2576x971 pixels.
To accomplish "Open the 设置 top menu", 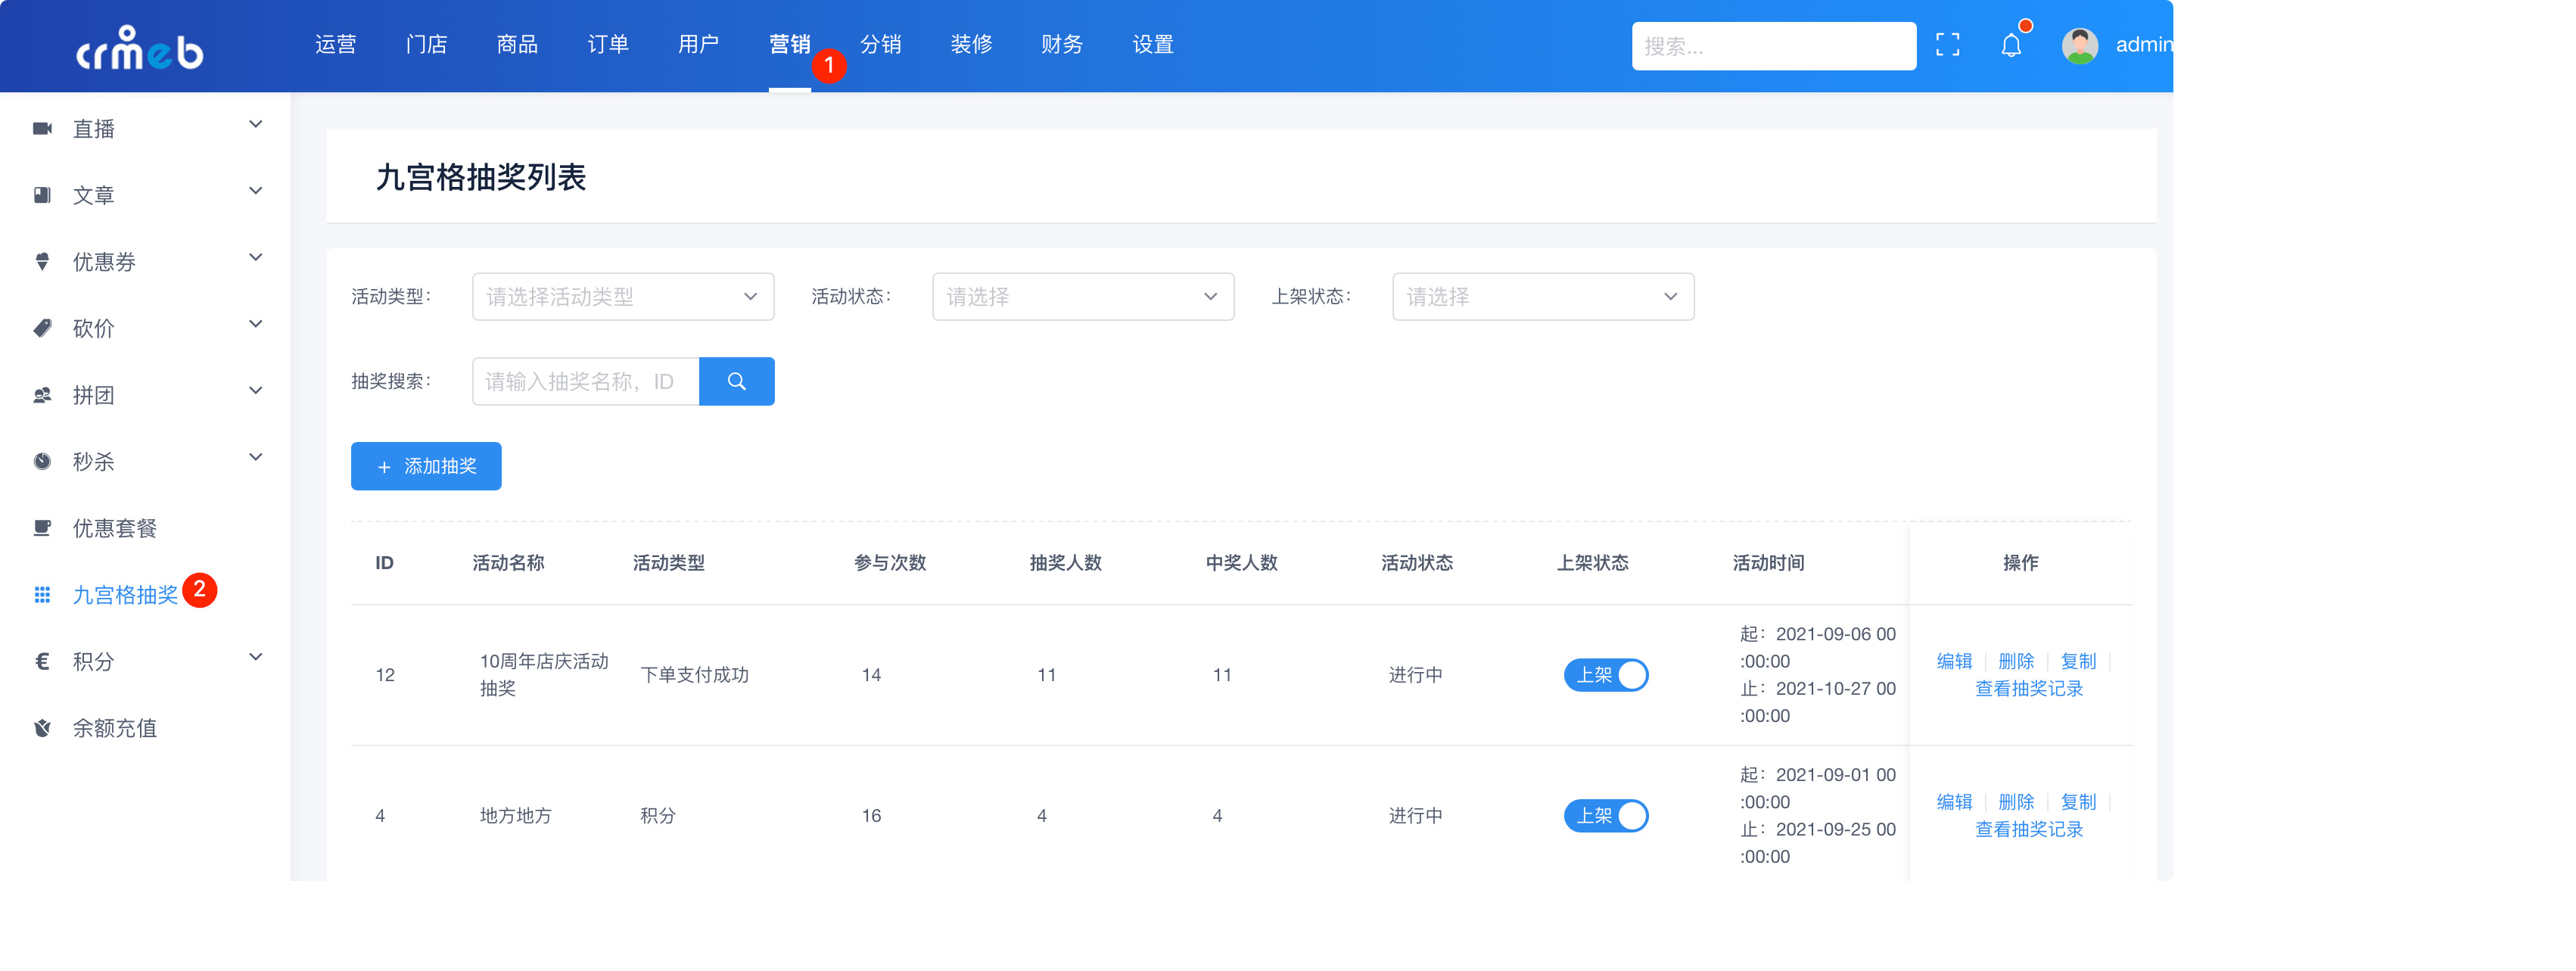I will [x=1153, y=45].
